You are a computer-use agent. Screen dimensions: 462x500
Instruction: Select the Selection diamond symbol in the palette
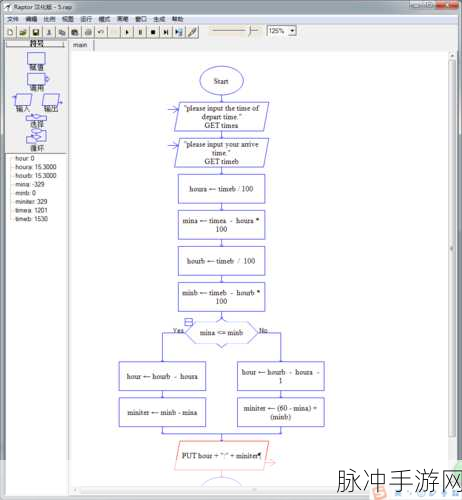click(x=37, y=118)
